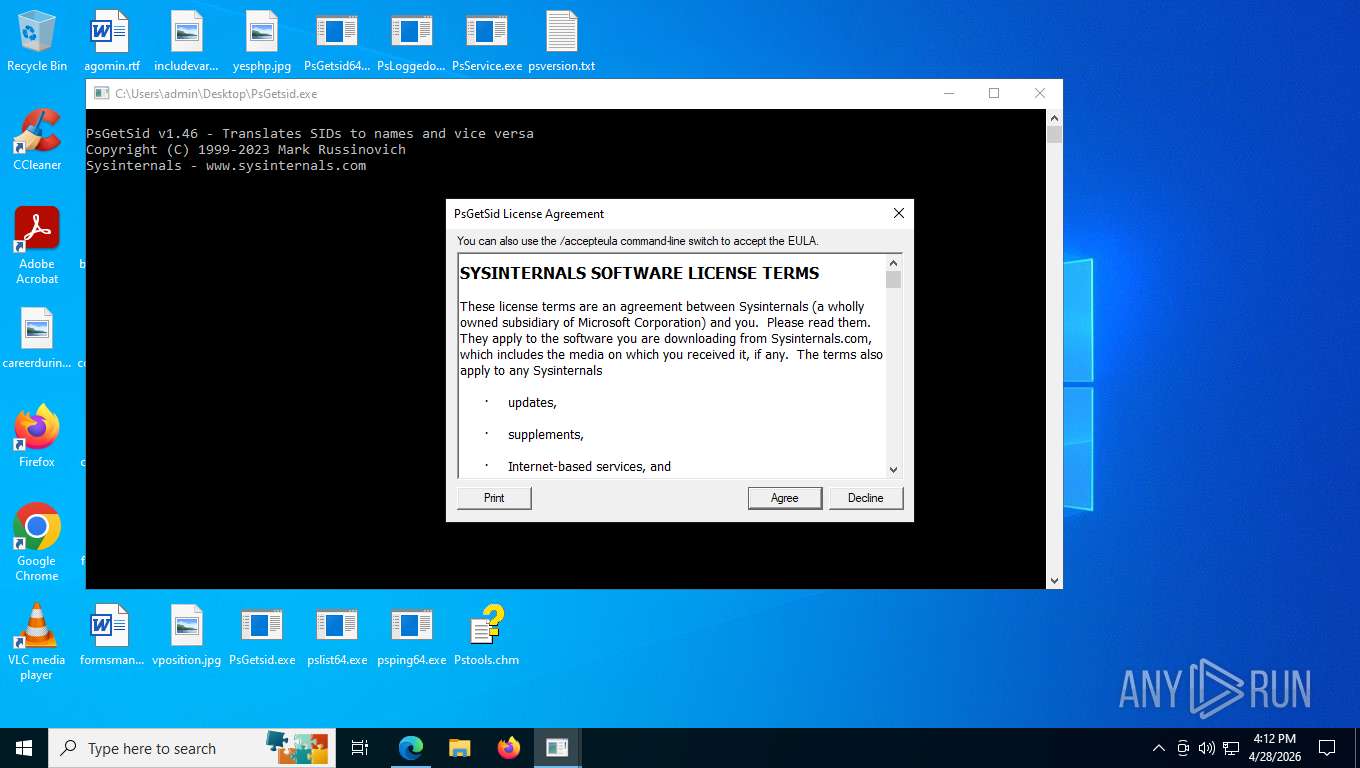1360x768 pixels.
Task: Click the 'Internet-based services, and' list item
Action: click(x=589, y=466)
